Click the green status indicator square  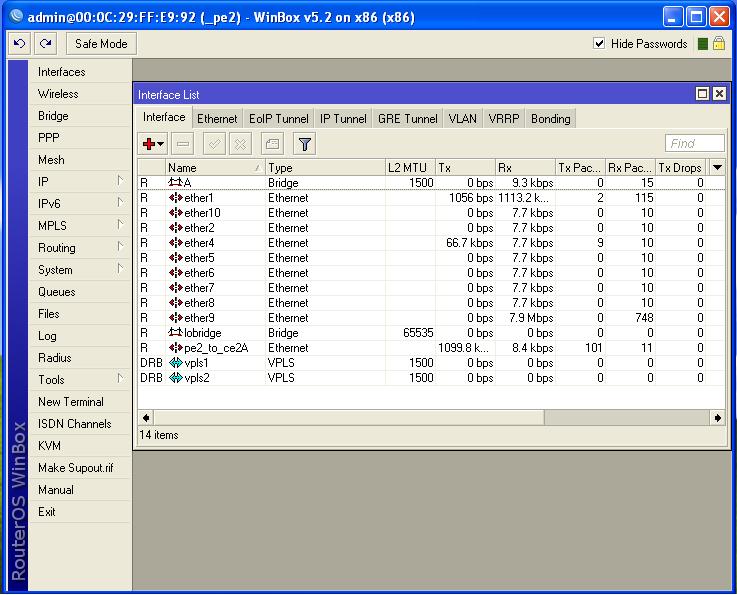tap(703, 44)
